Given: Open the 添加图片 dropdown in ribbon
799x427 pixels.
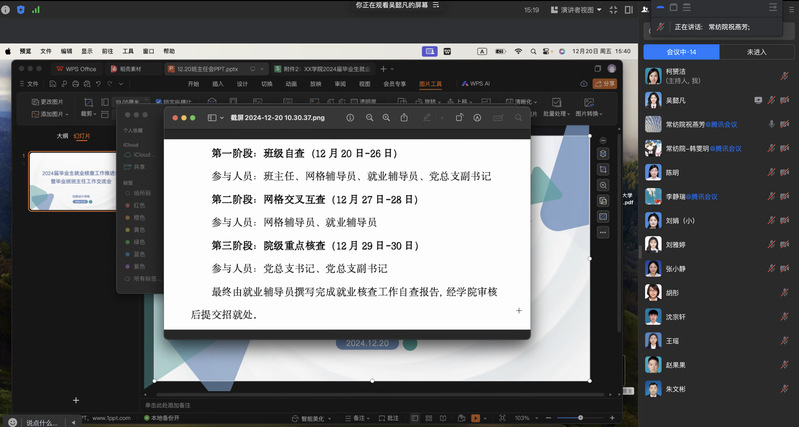Looking at the screenshot, I should pyautogui.click(x=51, y=114).
